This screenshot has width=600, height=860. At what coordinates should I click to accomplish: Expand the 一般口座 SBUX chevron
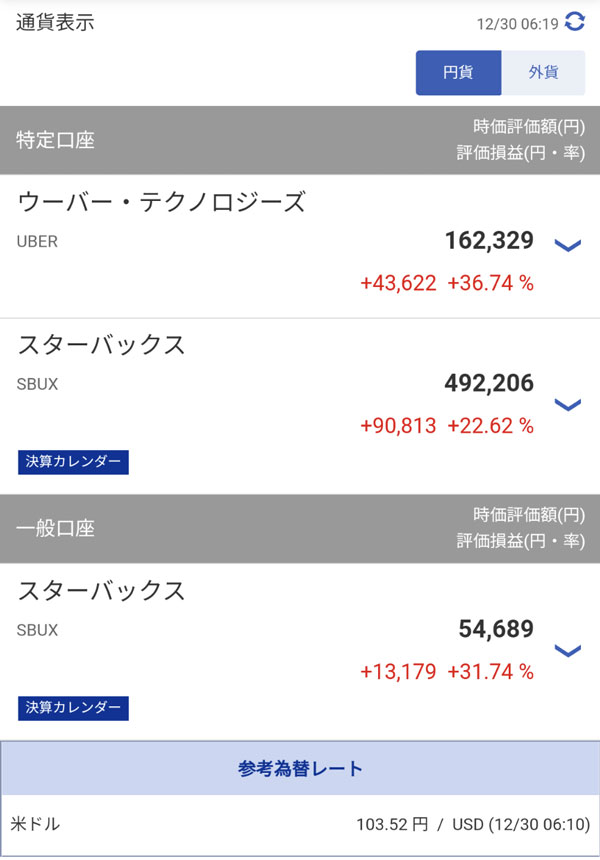pos(567,651)
